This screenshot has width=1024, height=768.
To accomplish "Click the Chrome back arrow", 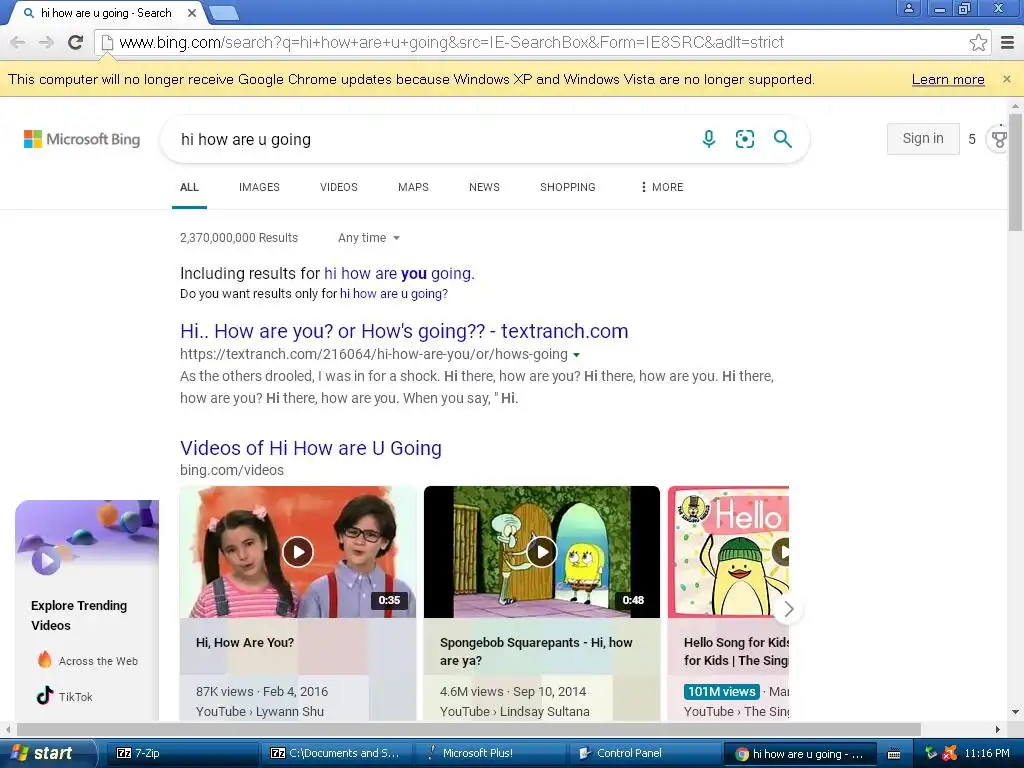I will 18,42.
